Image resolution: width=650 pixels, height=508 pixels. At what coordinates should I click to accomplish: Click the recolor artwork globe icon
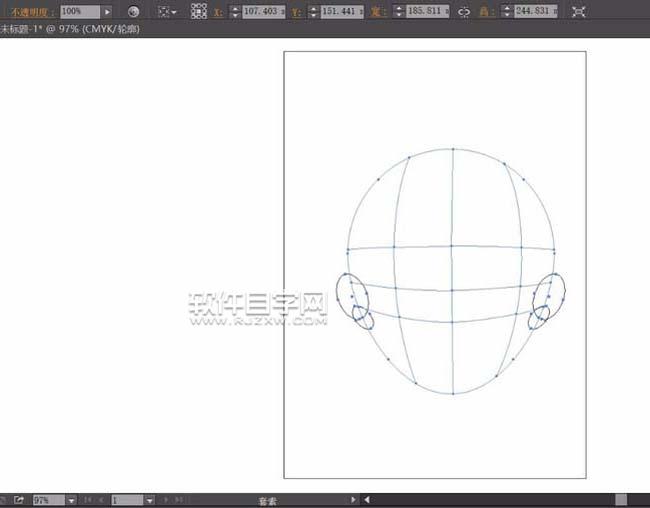click(133, 11)
